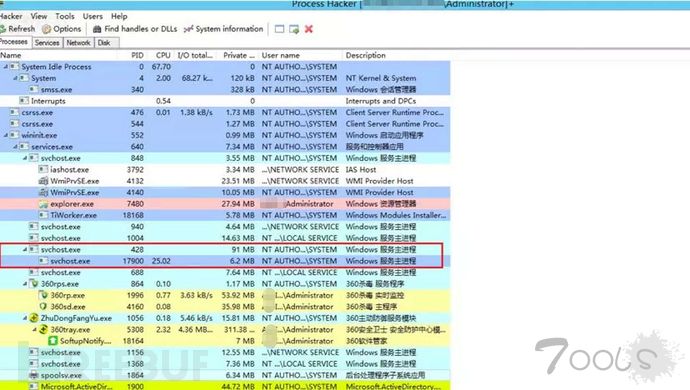Click the Refresh toolbar icon
This screenshot has width=690, height=390.
[x=3, y=29]
